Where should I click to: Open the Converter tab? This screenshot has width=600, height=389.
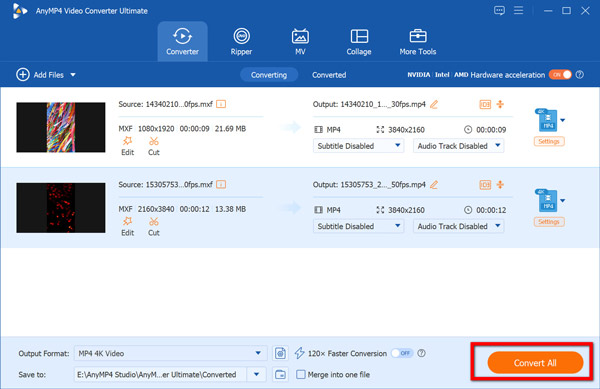click(183, 41)
